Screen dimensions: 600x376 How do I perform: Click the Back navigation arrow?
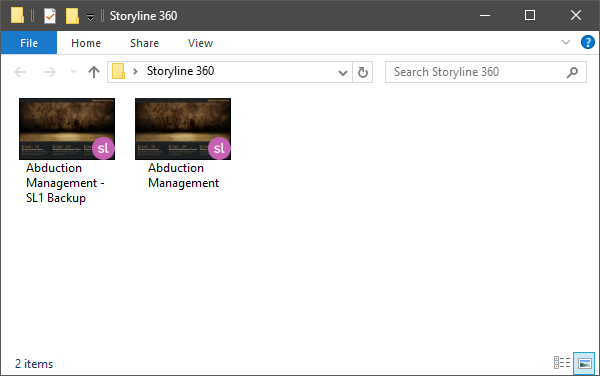tap(20, 72)
